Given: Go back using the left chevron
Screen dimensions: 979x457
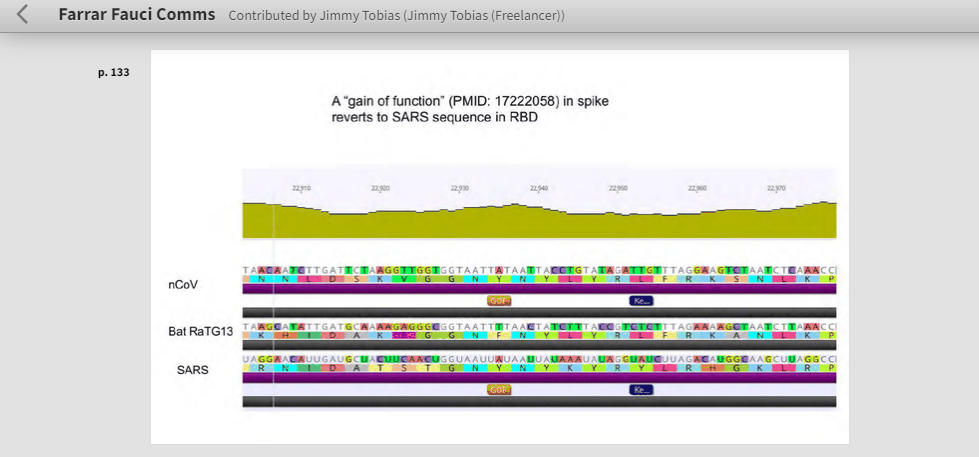Looking at the screenshot, I should (x=22, y=14).
